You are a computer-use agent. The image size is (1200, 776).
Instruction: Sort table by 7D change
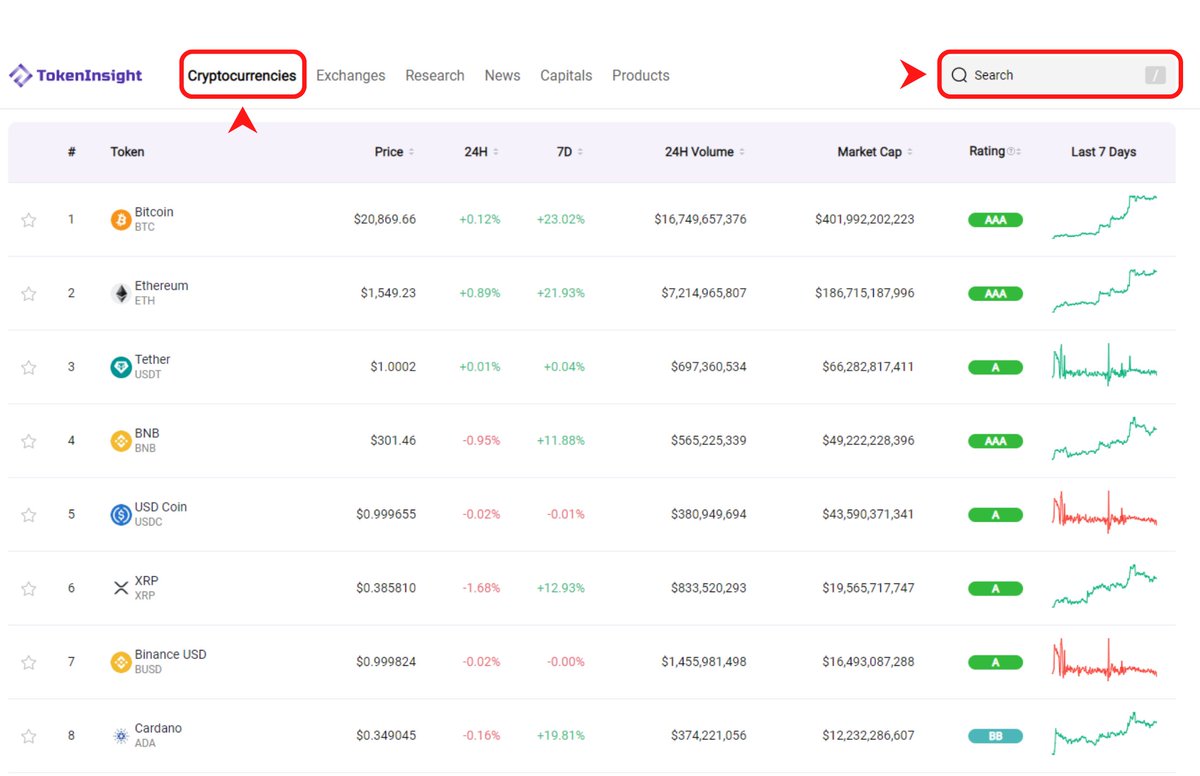coord(570,152)
